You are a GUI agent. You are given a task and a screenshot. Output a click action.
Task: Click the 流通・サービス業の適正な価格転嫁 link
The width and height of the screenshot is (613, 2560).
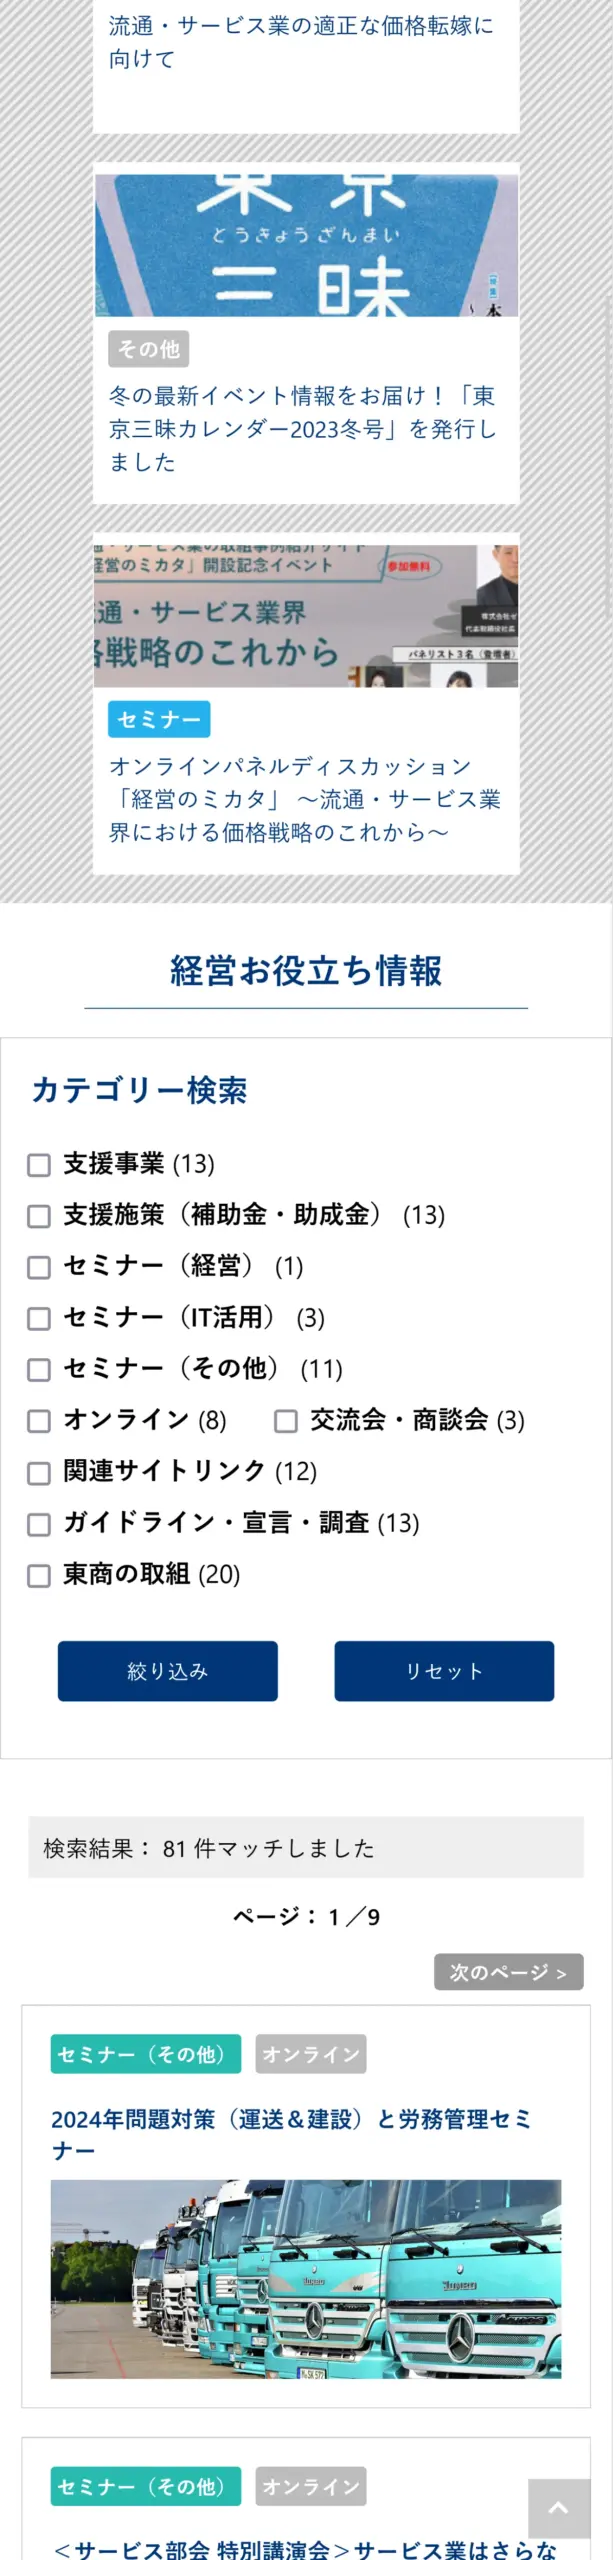tap(301, 42)
